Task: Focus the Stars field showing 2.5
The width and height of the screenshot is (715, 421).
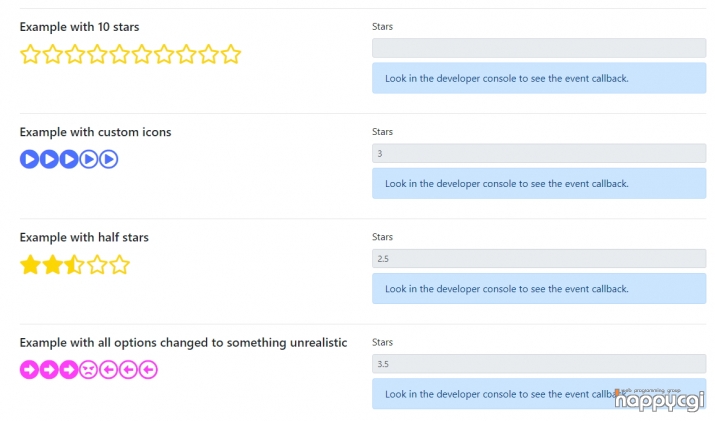Action: [x=539, y=259]
